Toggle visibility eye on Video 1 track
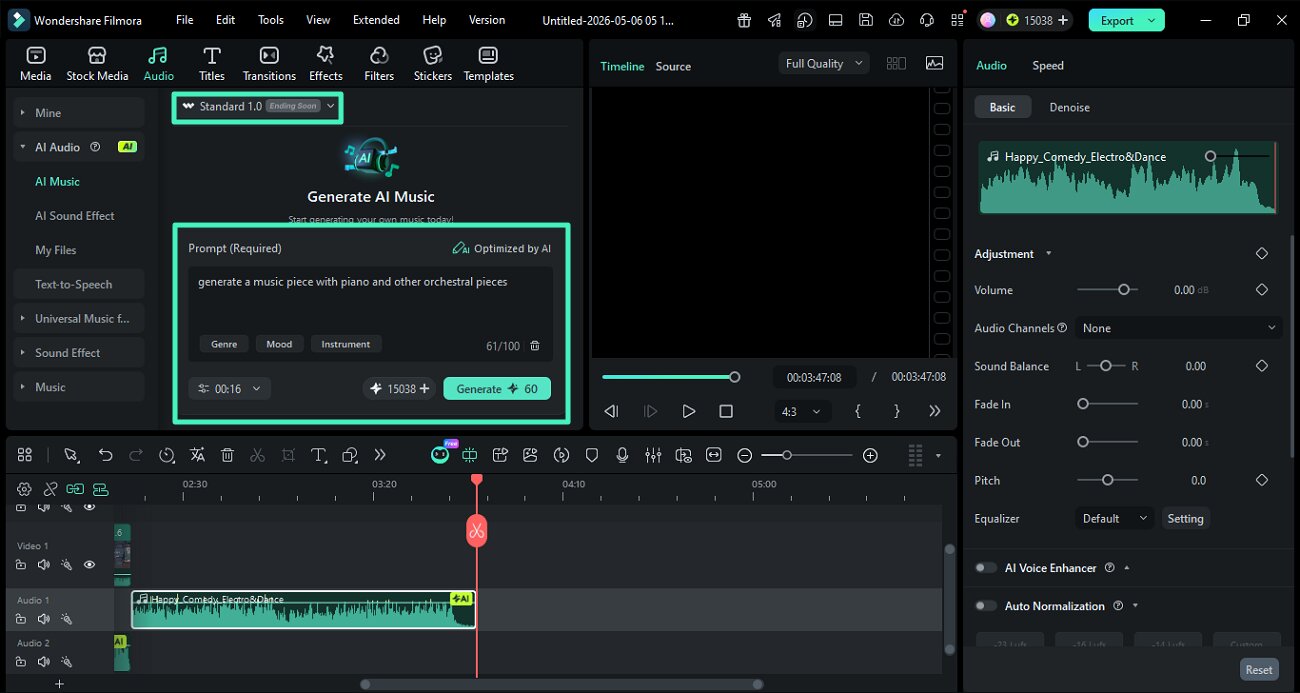 coord(89,565)
